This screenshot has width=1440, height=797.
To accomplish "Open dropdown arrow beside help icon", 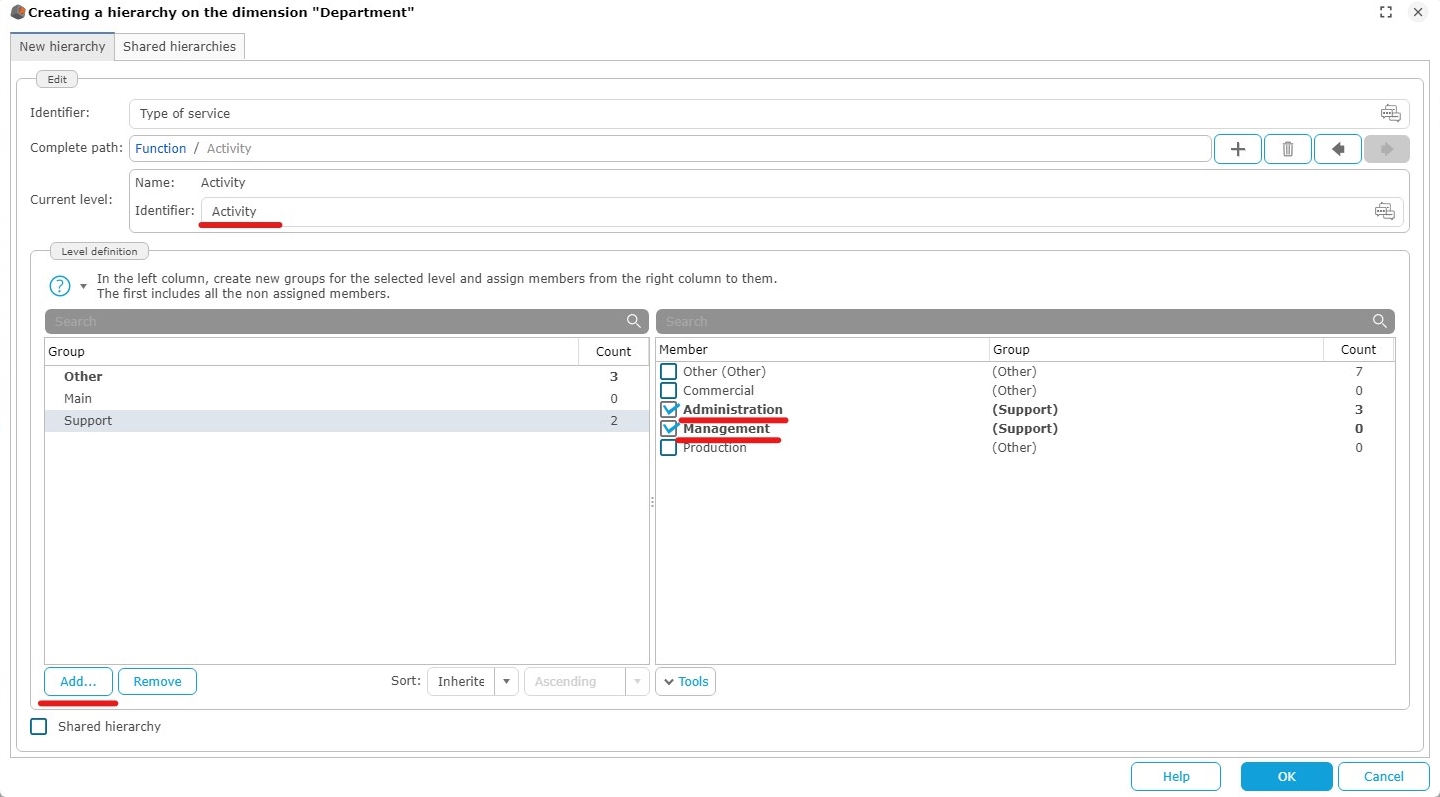I will click(84, 286).
